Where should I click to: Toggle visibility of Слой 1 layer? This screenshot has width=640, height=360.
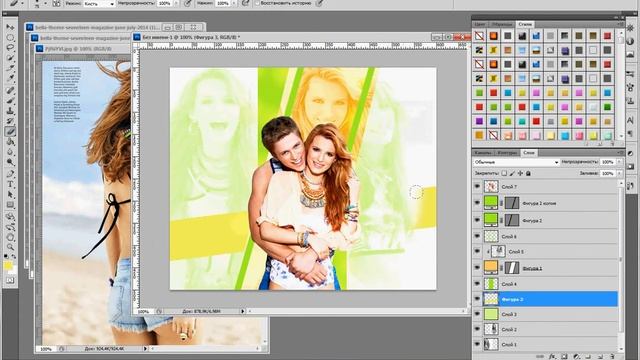pyautogui.click(x=477, y=344)
